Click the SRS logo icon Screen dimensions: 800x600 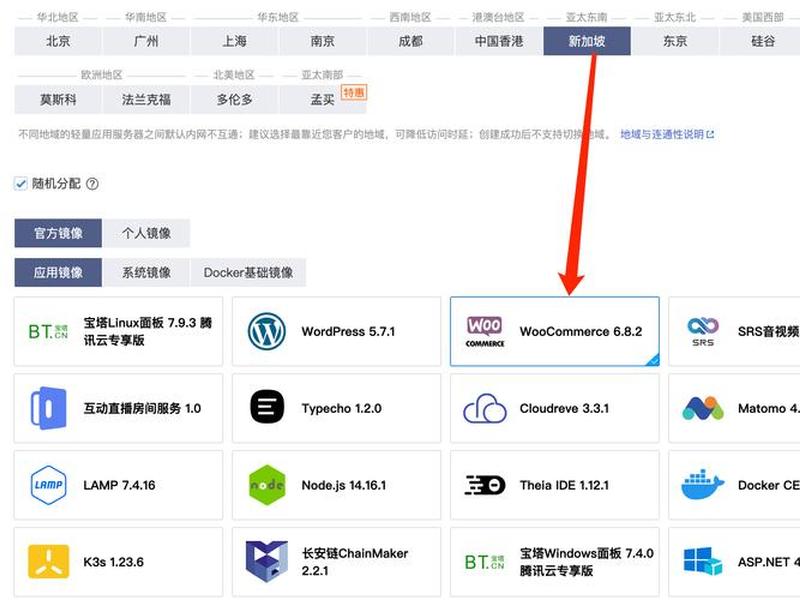click(703, 332)
